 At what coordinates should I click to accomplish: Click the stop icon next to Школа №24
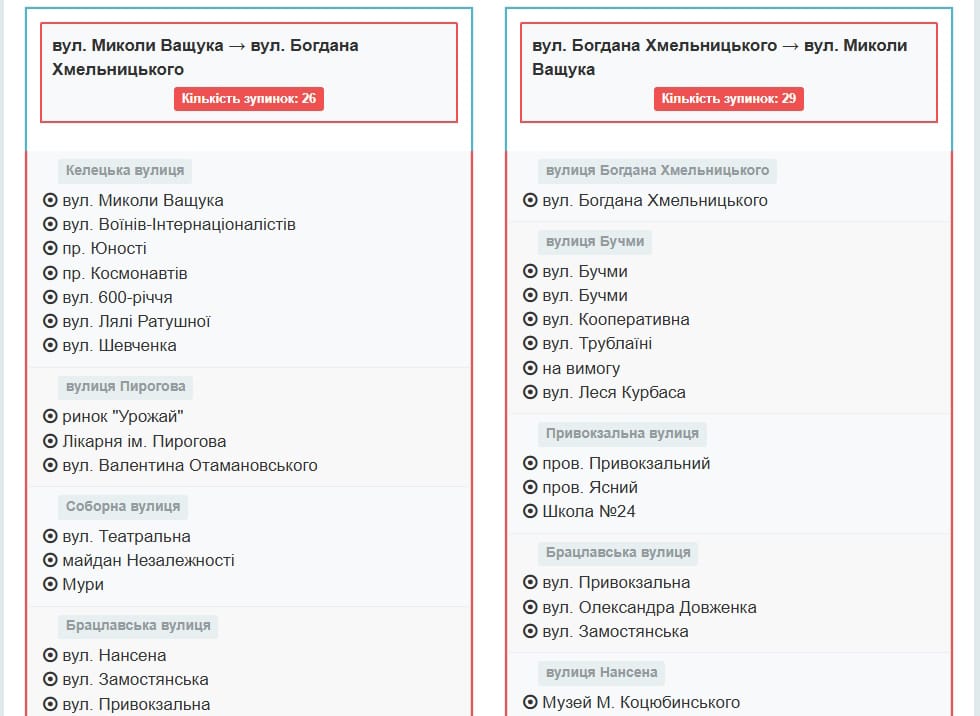[x=530, y=511]
